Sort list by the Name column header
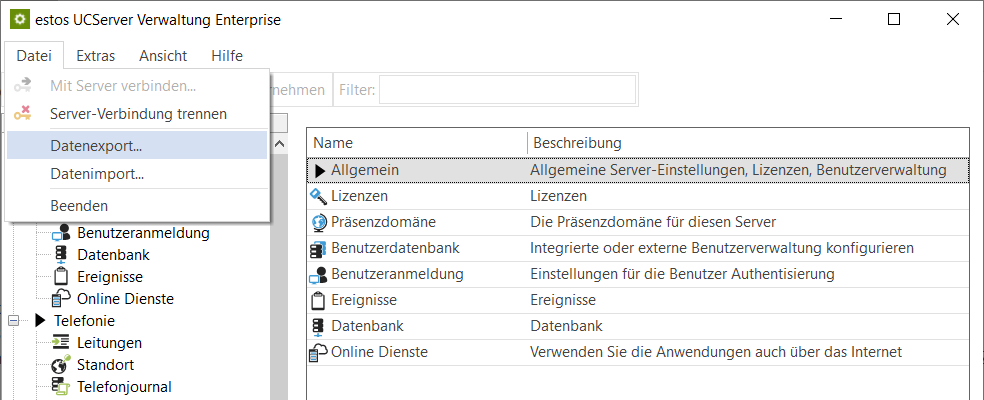Image resolution: width=984 pixels, height=400 pixels. [x=415, y=143]
